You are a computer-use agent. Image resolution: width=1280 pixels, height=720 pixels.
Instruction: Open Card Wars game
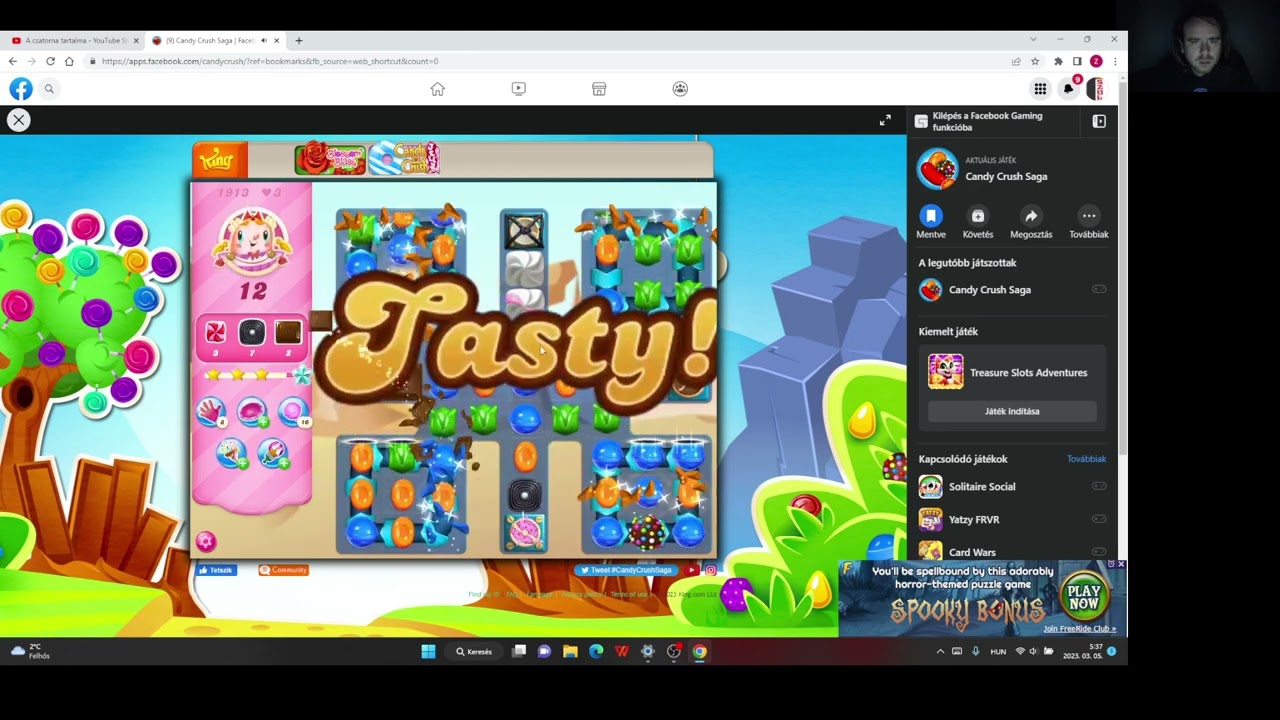point(1012,552)
